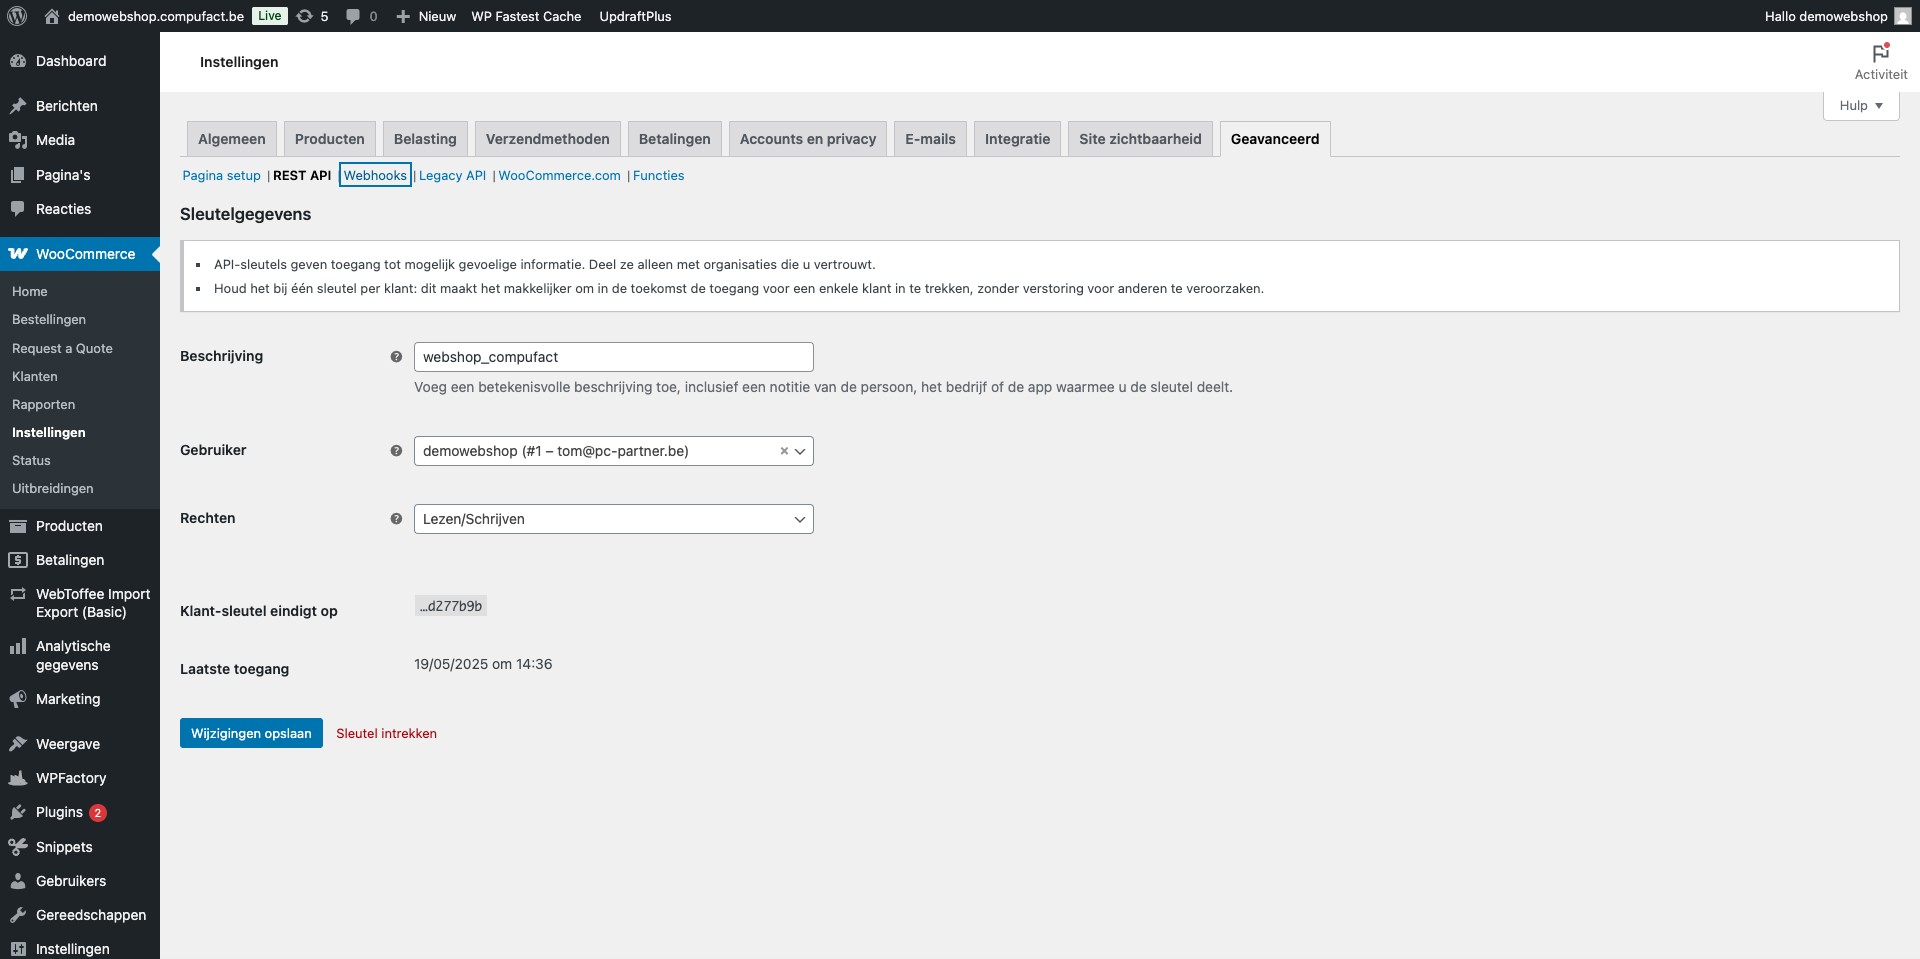Open Rapporten in WooCommerce submenu
This screenshot has width=1920, height=959.
tap(43, 404)
